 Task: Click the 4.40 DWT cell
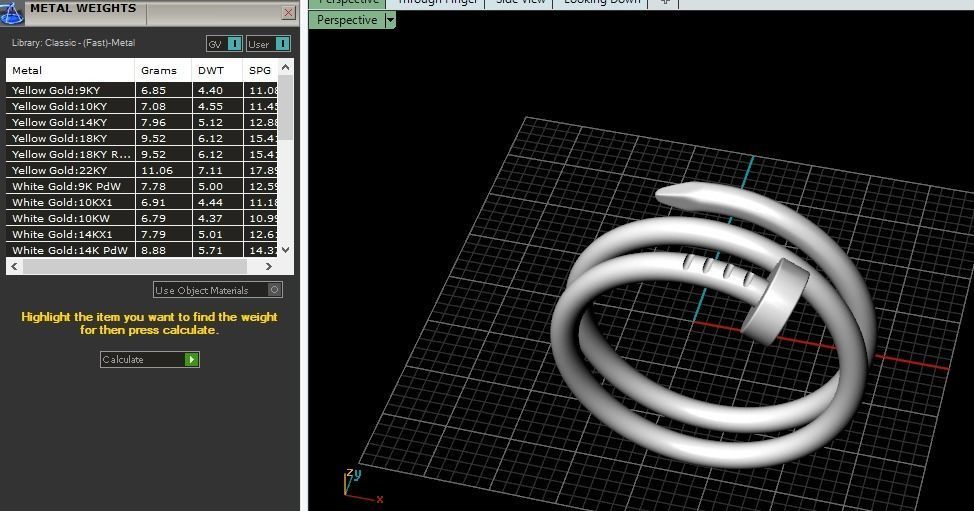217,90
